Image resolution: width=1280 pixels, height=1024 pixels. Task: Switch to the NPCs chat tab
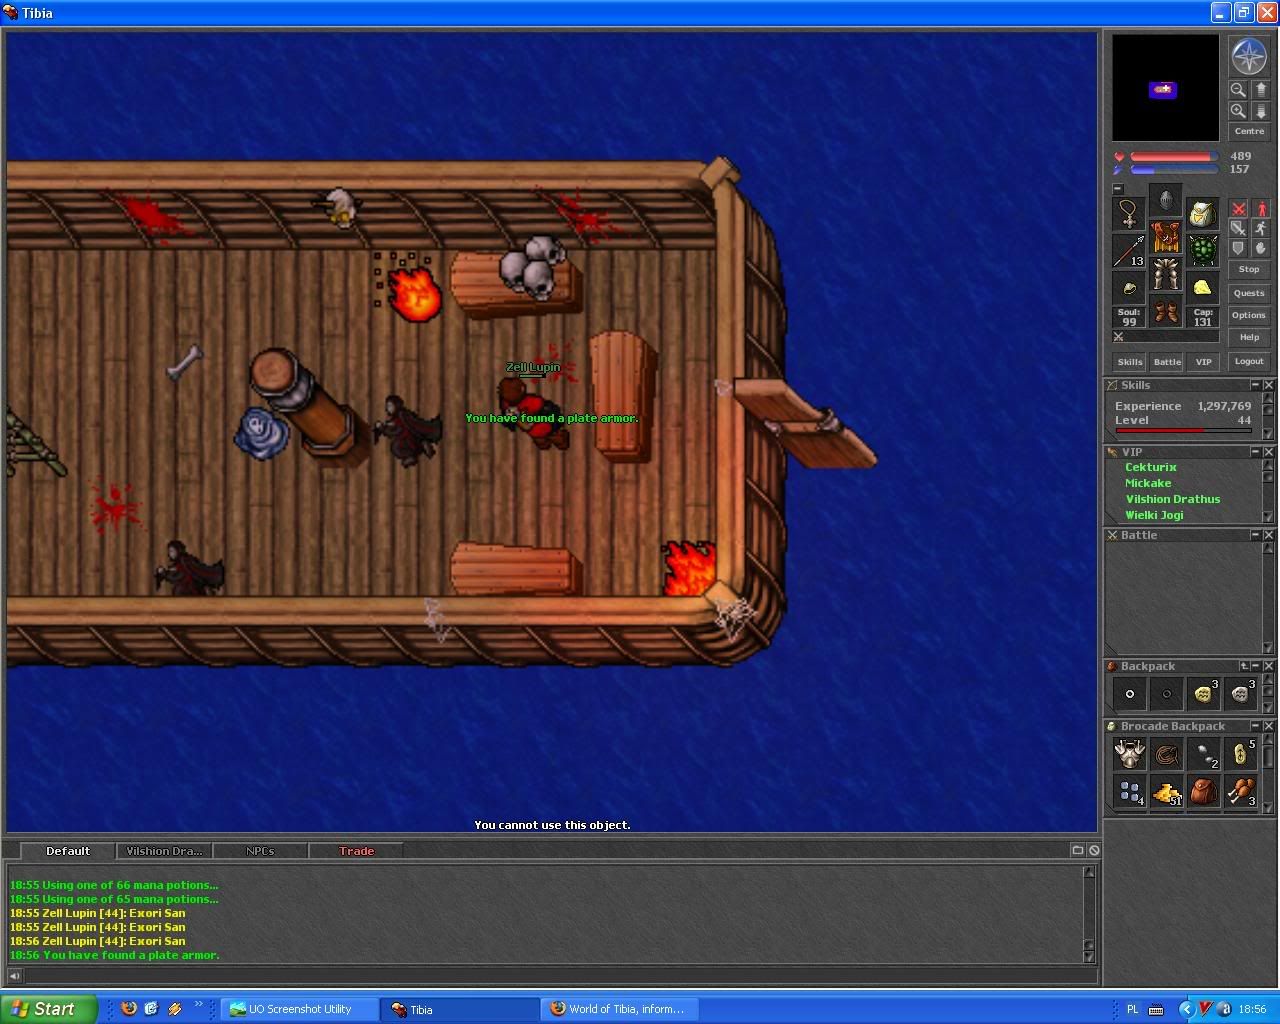click(x=260, y=851)
